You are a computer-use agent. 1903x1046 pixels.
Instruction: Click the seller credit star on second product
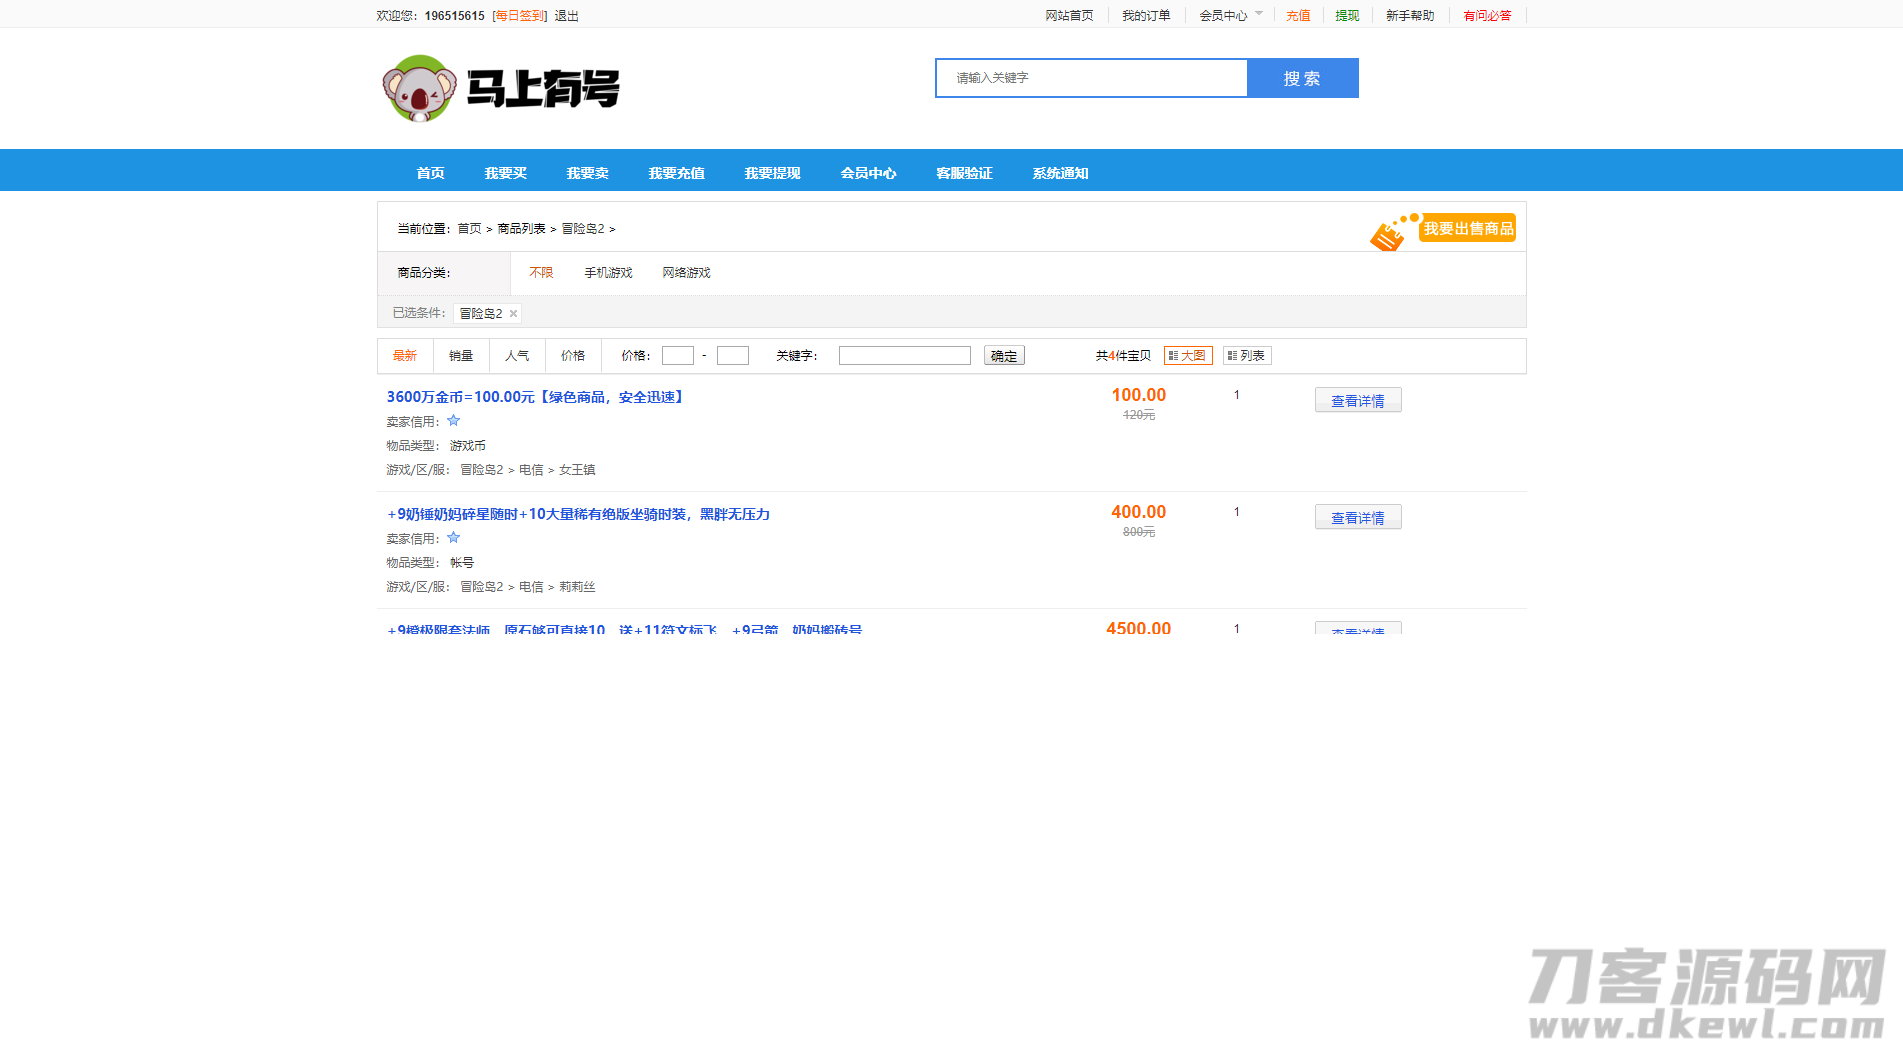pos(453,537)
